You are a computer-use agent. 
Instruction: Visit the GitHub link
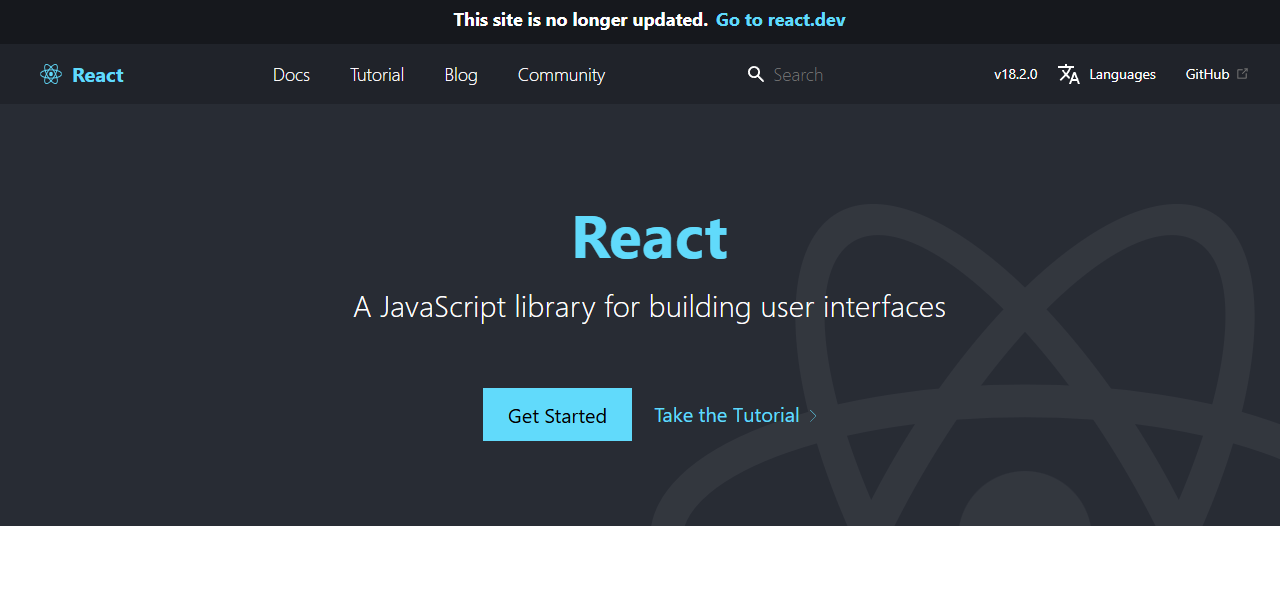pyautogui.click(x=1217, y=74)
